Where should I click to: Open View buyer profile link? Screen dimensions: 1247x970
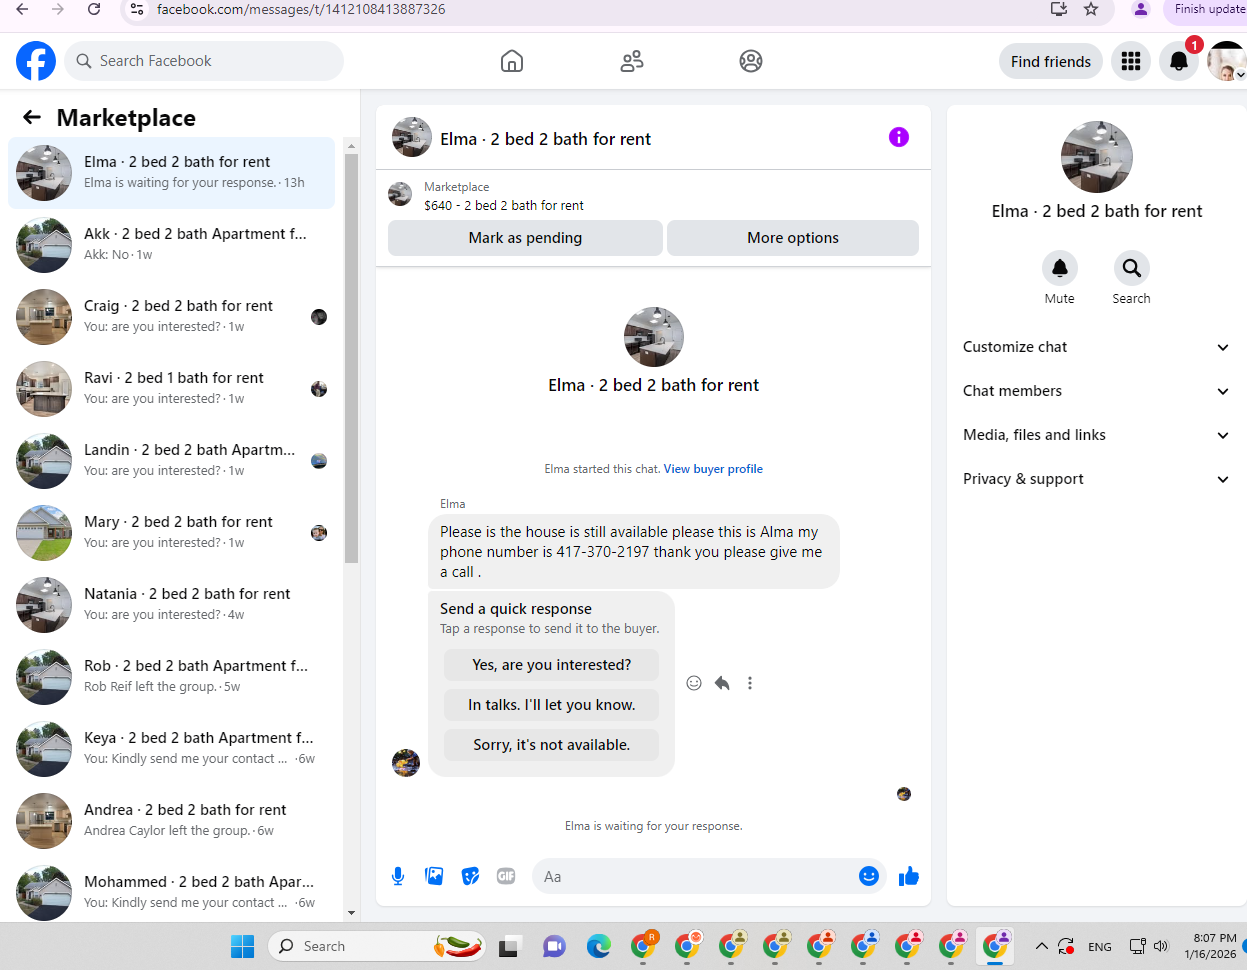tap(713, 469)
